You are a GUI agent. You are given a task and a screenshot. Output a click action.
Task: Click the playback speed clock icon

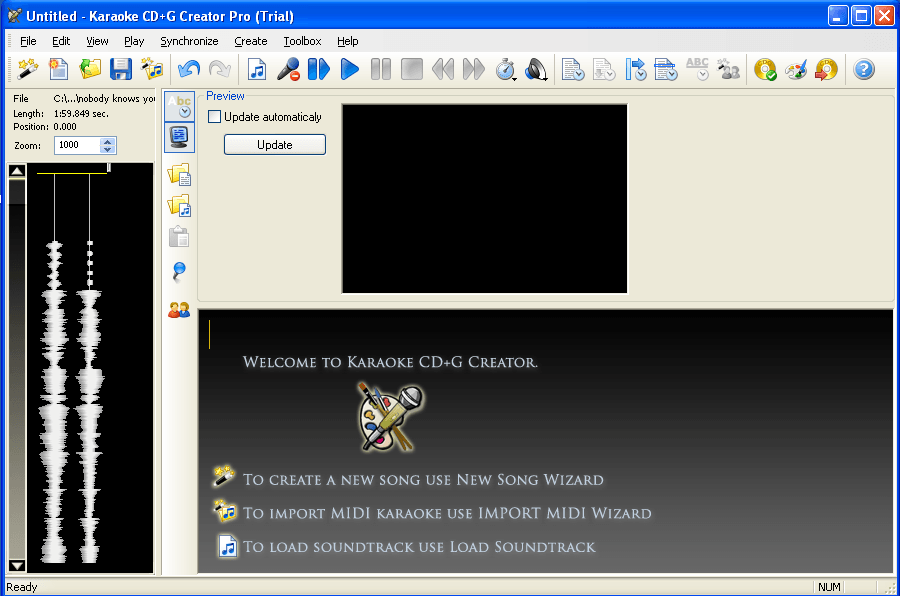point(503,68)
